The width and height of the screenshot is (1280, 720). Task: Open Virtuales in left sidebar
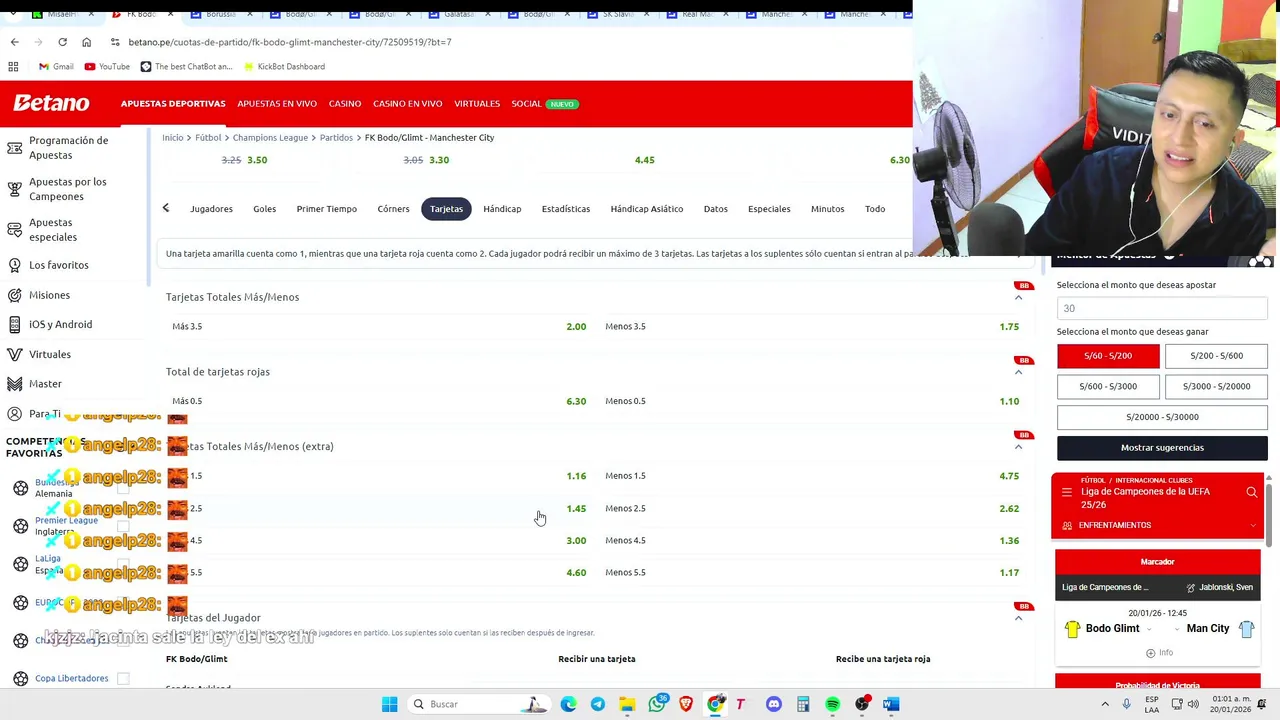[x=49, y=354]
